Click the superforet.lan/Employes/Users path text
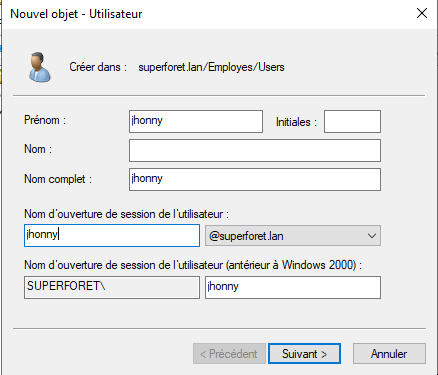 (x=211, y=67)
